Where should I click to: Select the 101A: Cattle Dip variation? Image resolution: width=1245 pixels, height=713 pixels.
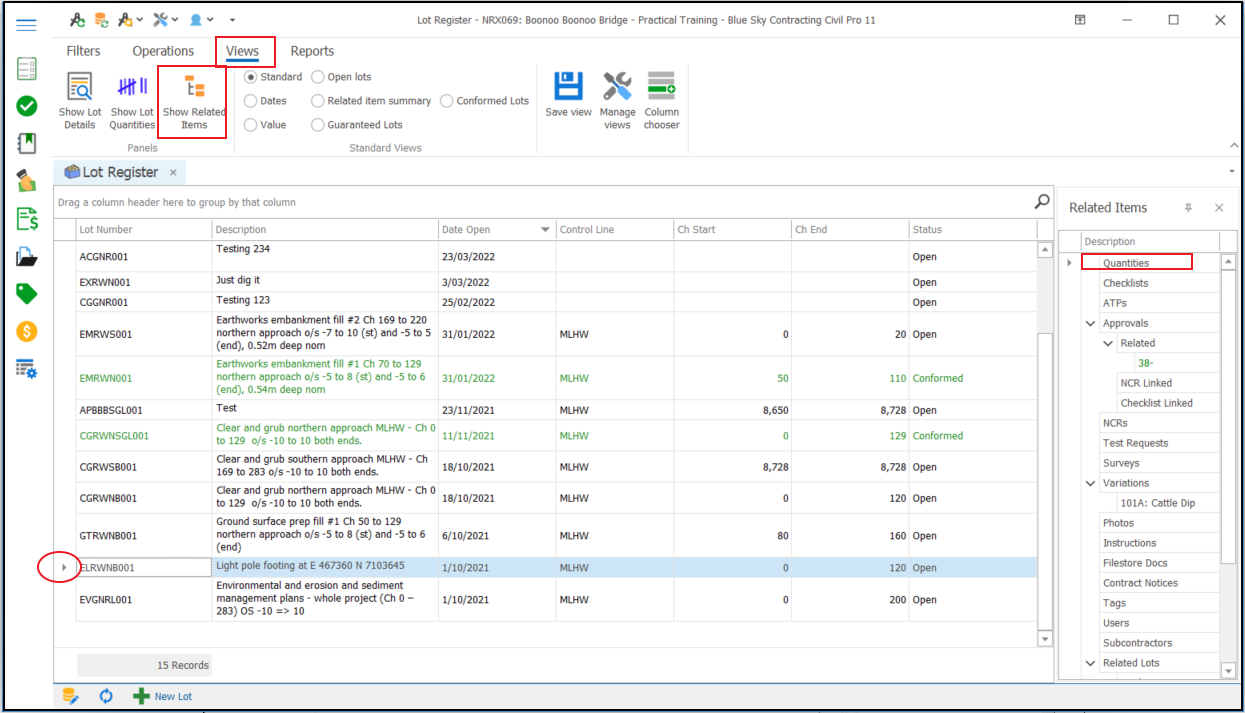pyautogui.click(x=1157, y=503)
